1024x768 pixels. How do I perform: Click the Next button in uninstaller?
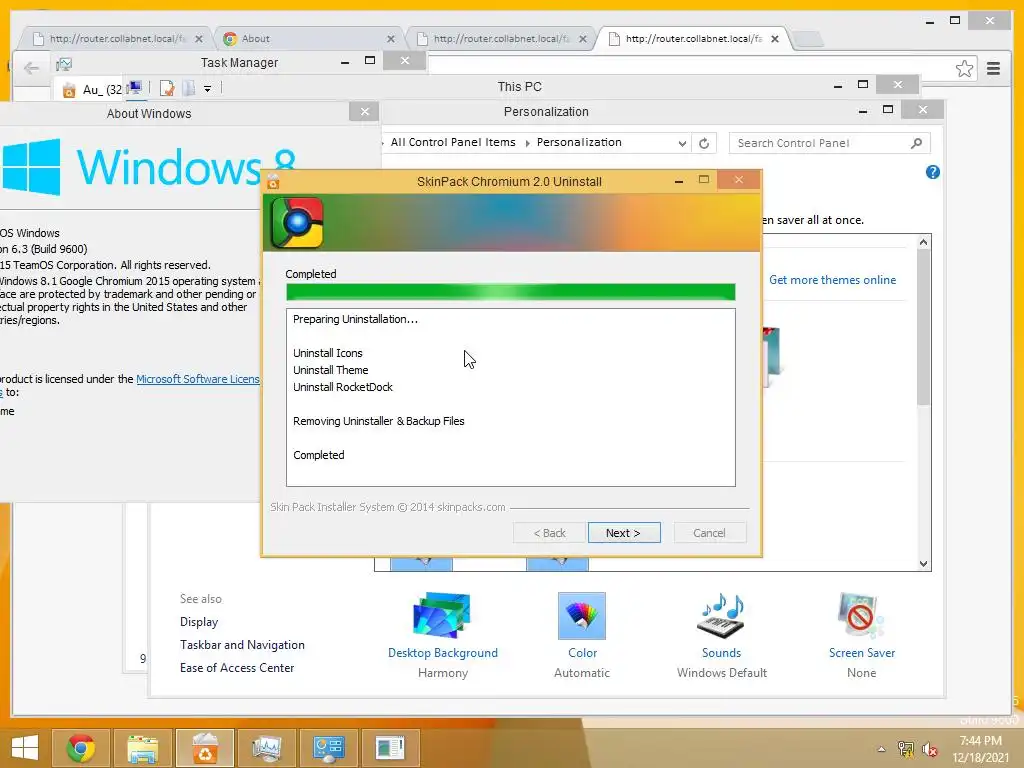point(624,533)
